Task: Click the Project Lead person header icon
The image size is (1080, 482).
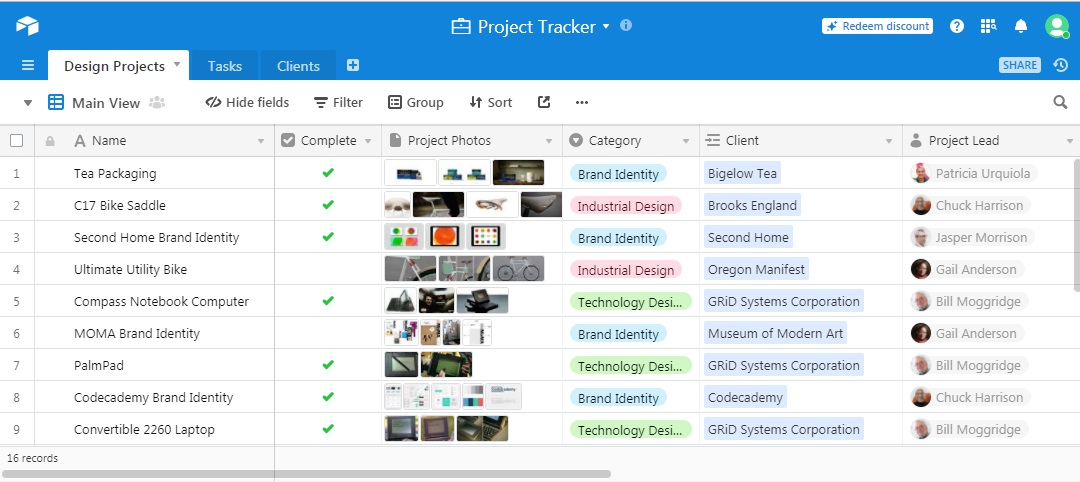Action: (x=915, y=140)
